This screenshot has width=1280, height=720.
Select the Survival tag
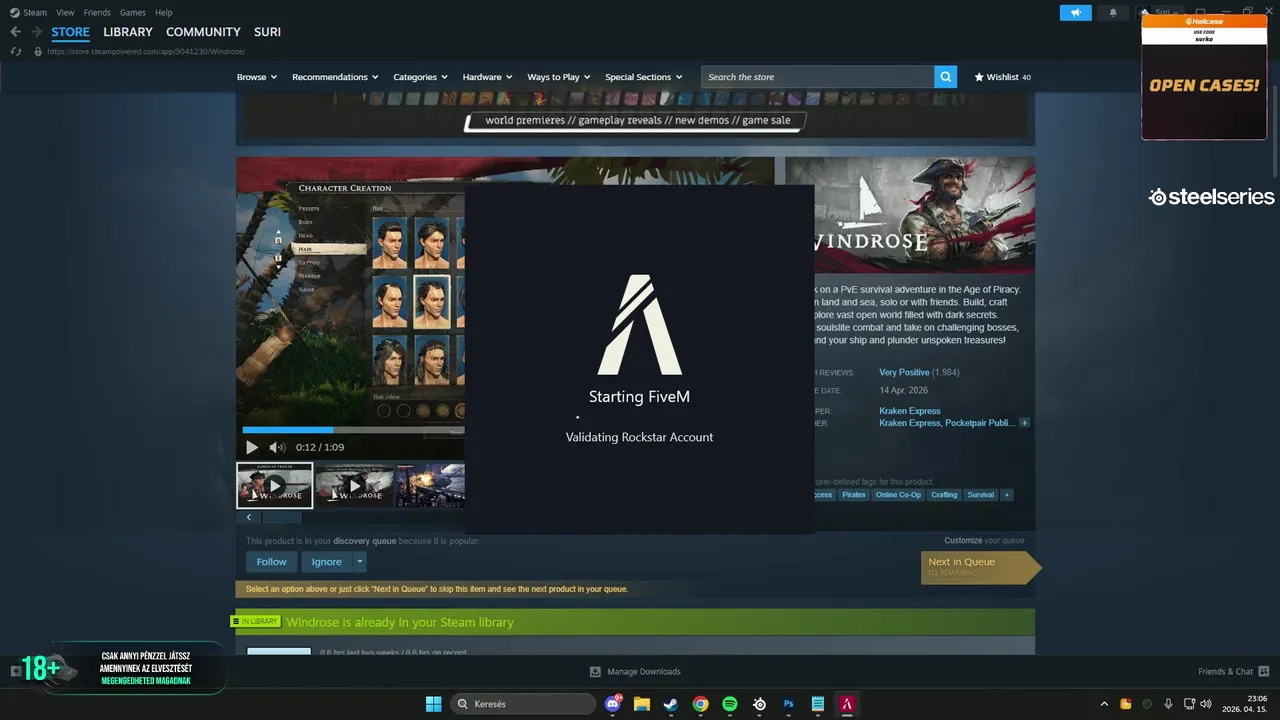pyautogui.click(x=981, y=495)
